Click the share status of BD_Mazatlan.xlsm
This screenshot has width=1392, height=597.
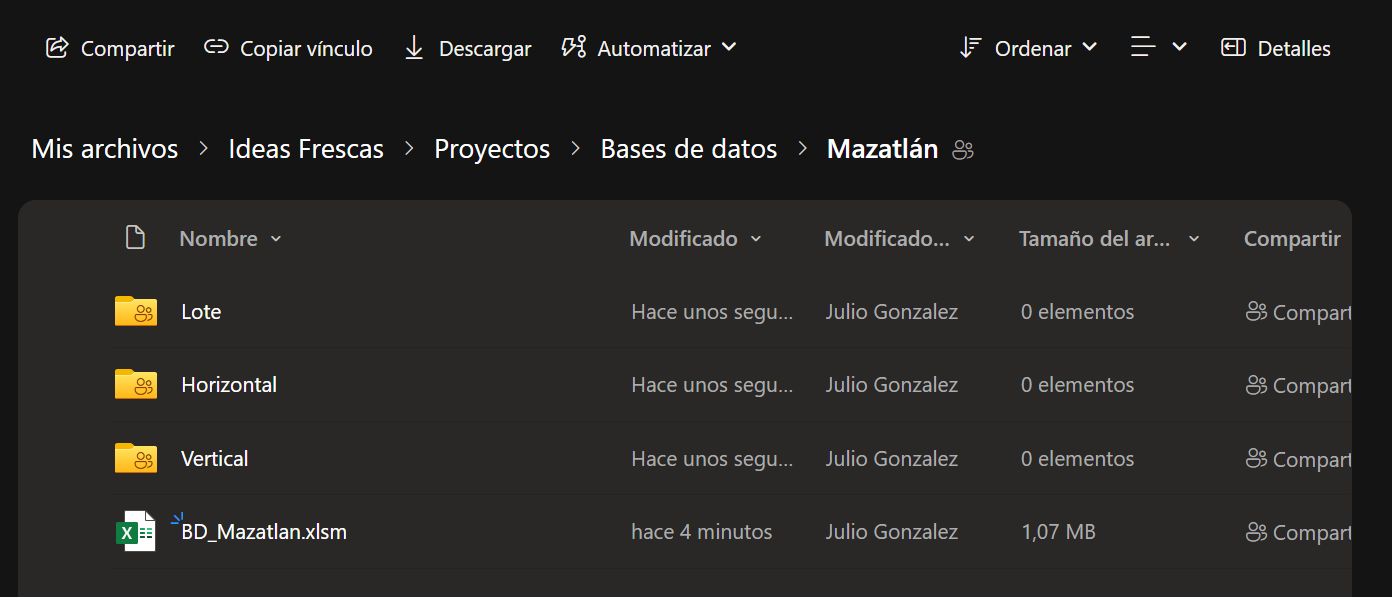[x=1298, y=533]
